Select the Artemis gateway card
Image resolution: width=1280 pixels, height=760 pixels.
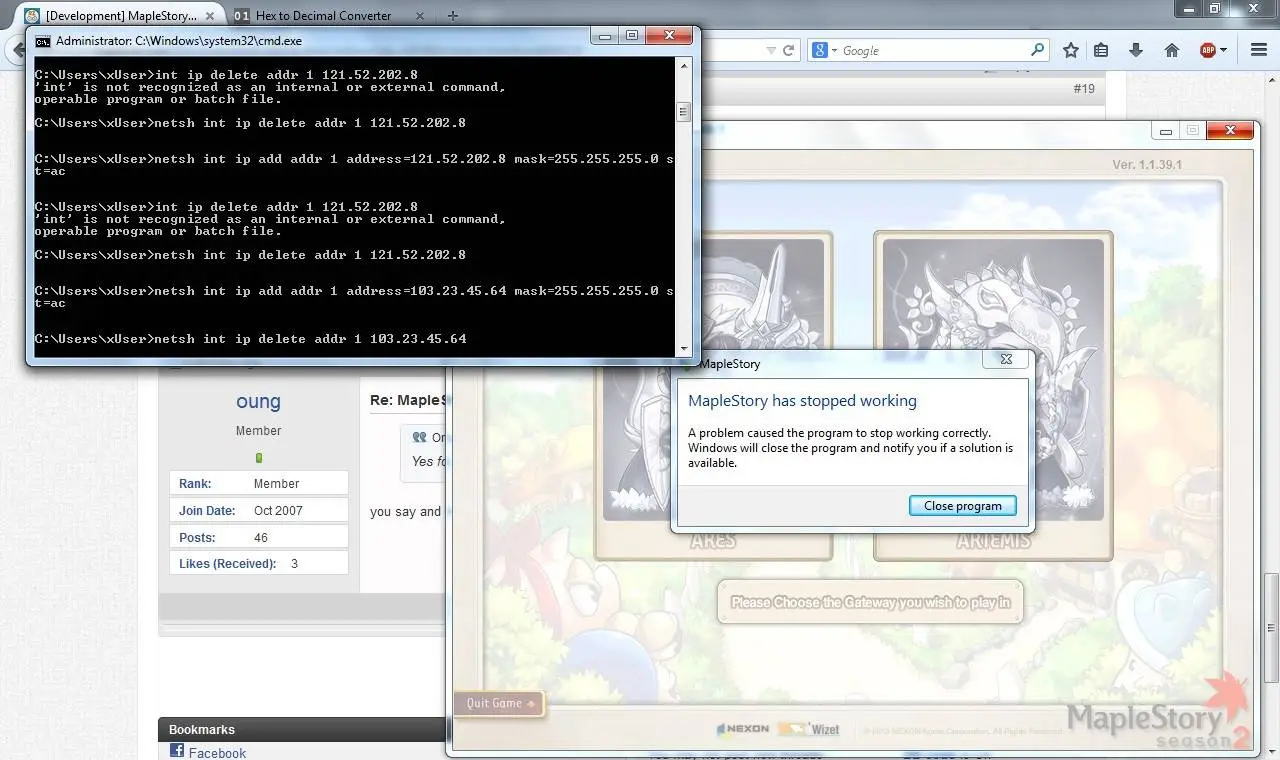[993, 395]
